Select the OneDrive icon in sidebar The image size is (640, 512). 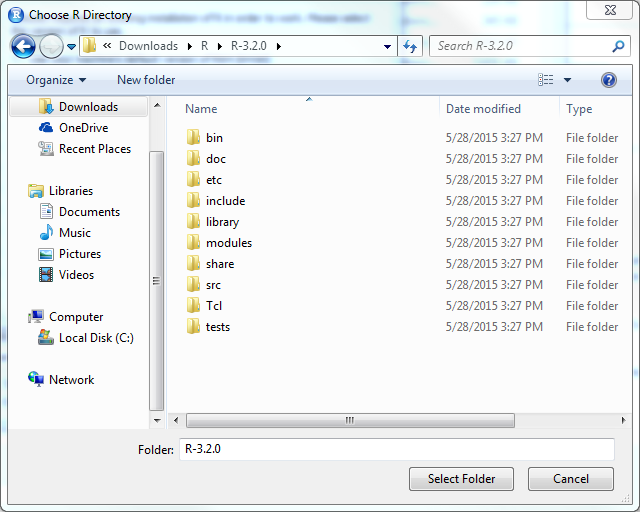click(x=46, y=128)
